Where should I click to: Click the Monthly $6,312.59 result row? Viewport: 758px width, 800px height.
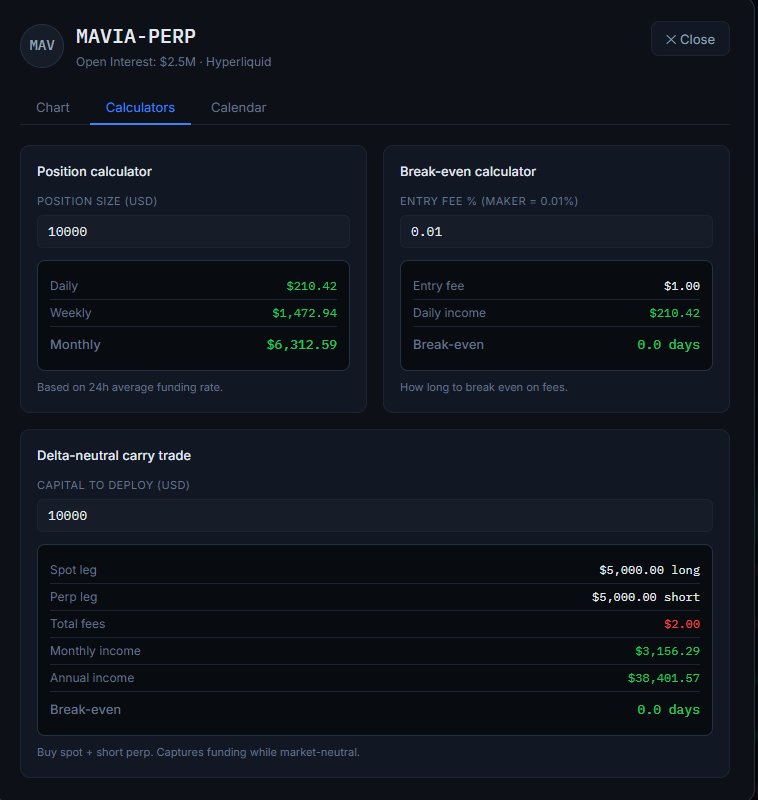pyautogui.click(x=193, y=345)
